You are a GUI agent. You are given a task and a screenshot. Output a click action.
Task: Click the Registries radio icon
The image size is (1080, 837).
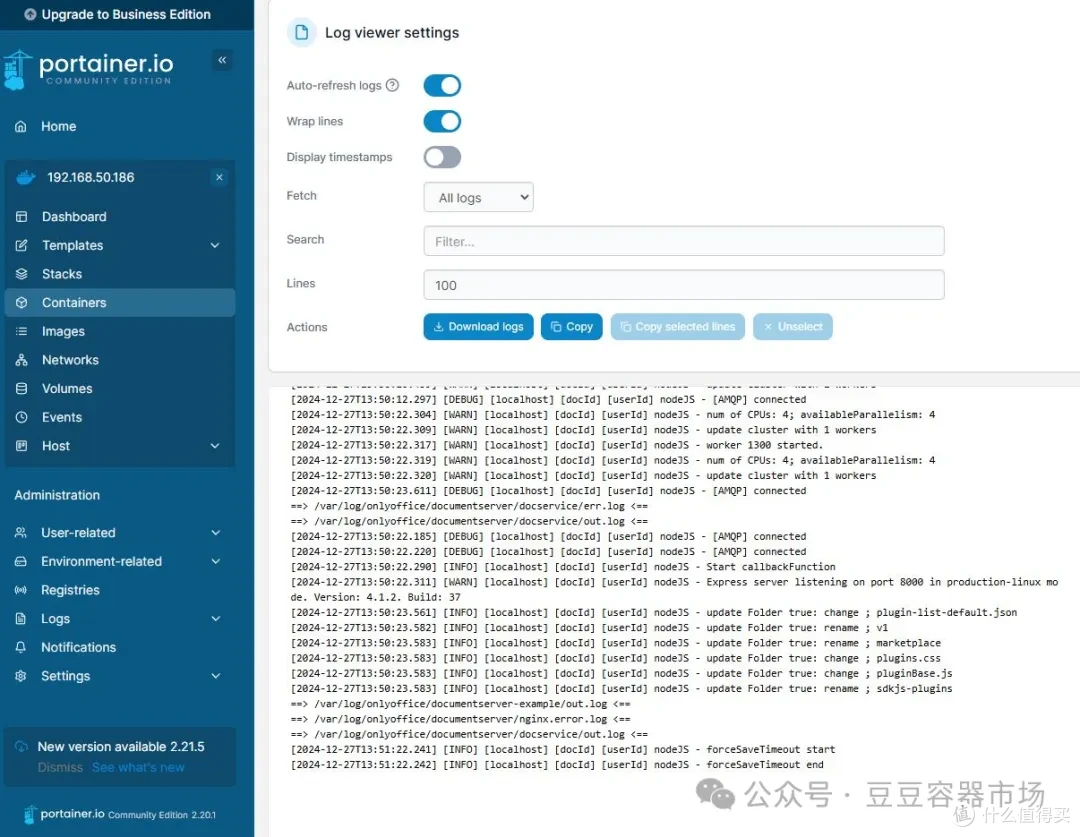[21, 590]
